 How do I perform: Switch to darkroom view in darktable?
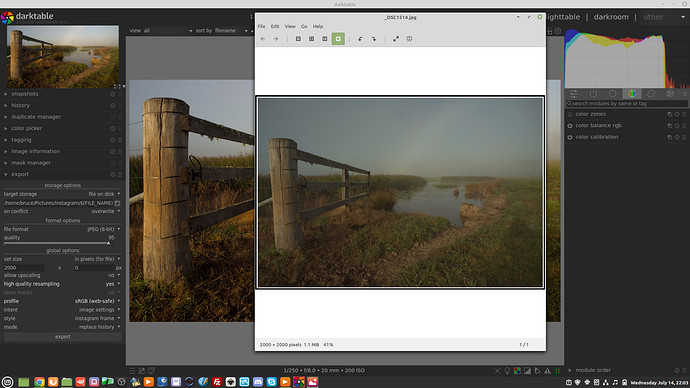click(611, 17)
